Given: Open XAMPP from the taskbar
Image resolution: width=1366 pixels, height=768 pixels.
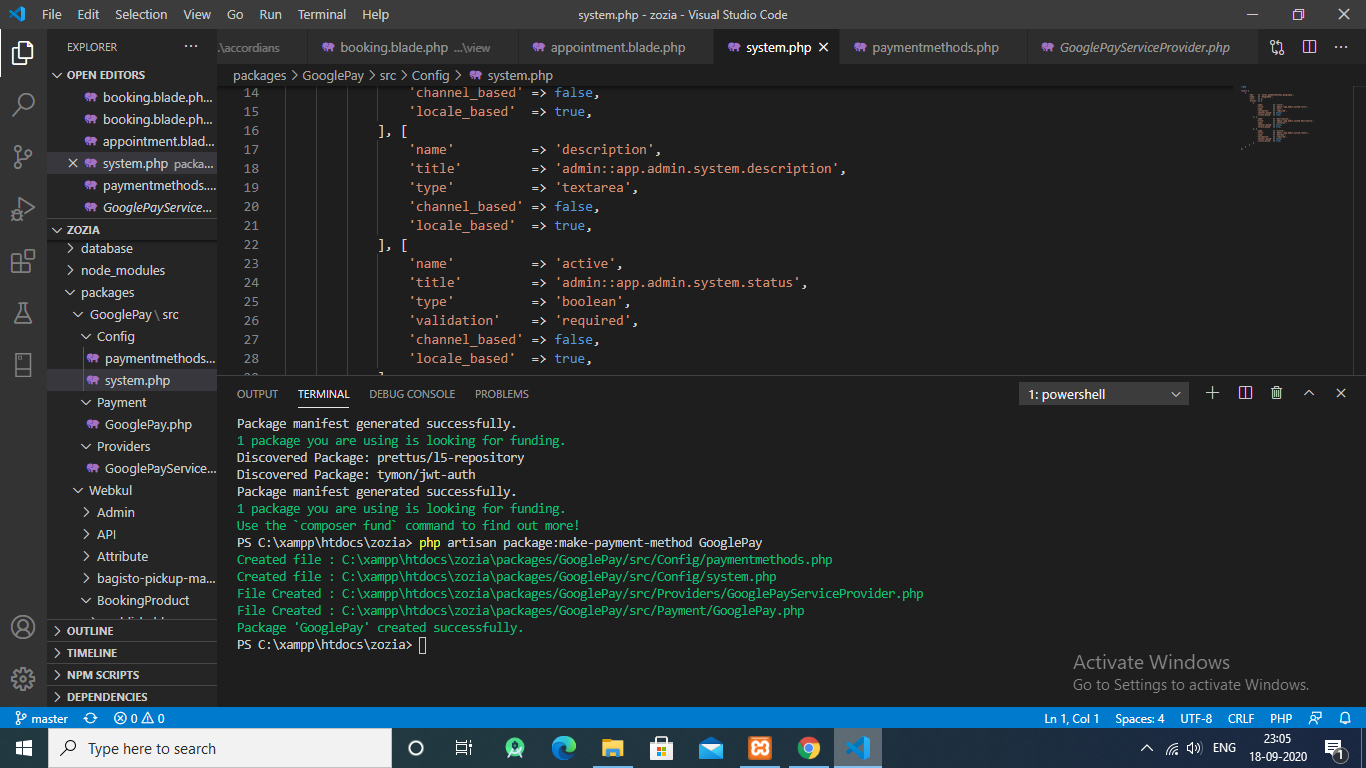Looking at the screenshot, I should (x=760, y=748).
